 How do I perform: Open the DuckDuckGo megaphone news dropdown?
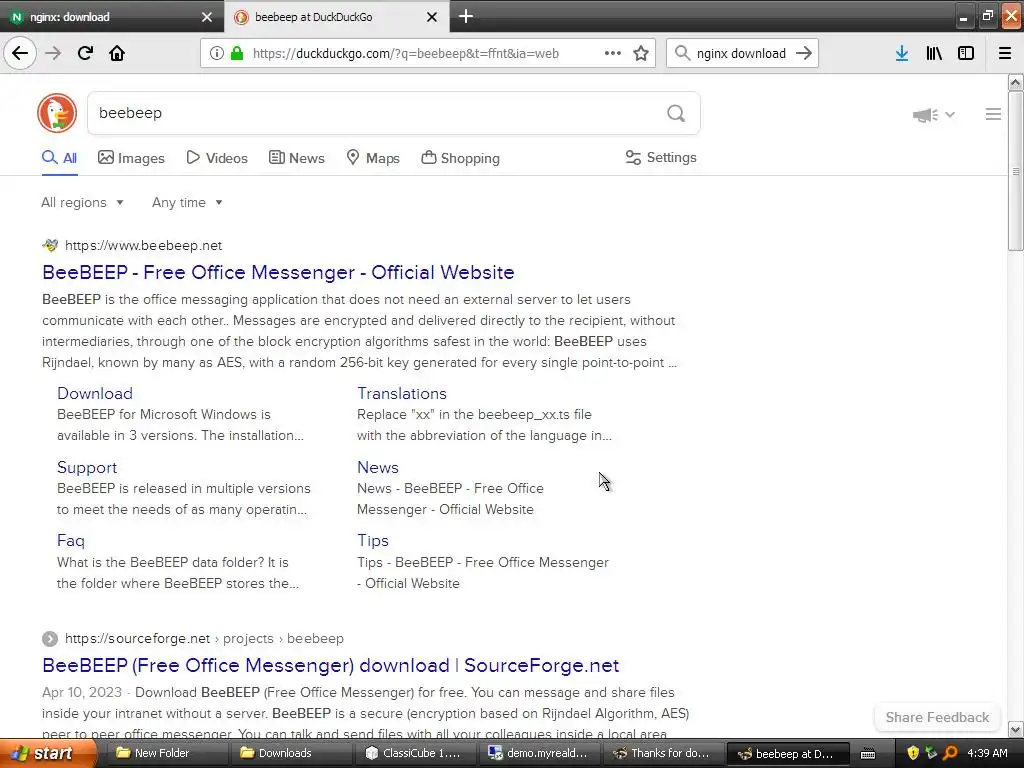click(x=933, y=115)
